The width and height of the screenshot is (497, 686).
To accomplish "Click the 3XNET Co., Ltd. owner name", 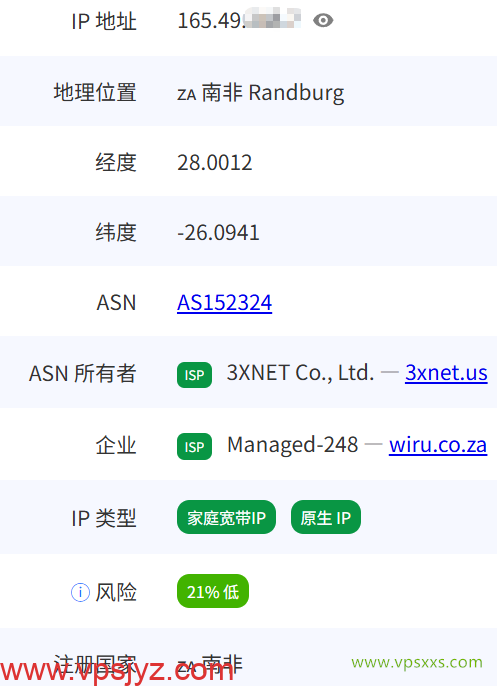I will 300,373.
